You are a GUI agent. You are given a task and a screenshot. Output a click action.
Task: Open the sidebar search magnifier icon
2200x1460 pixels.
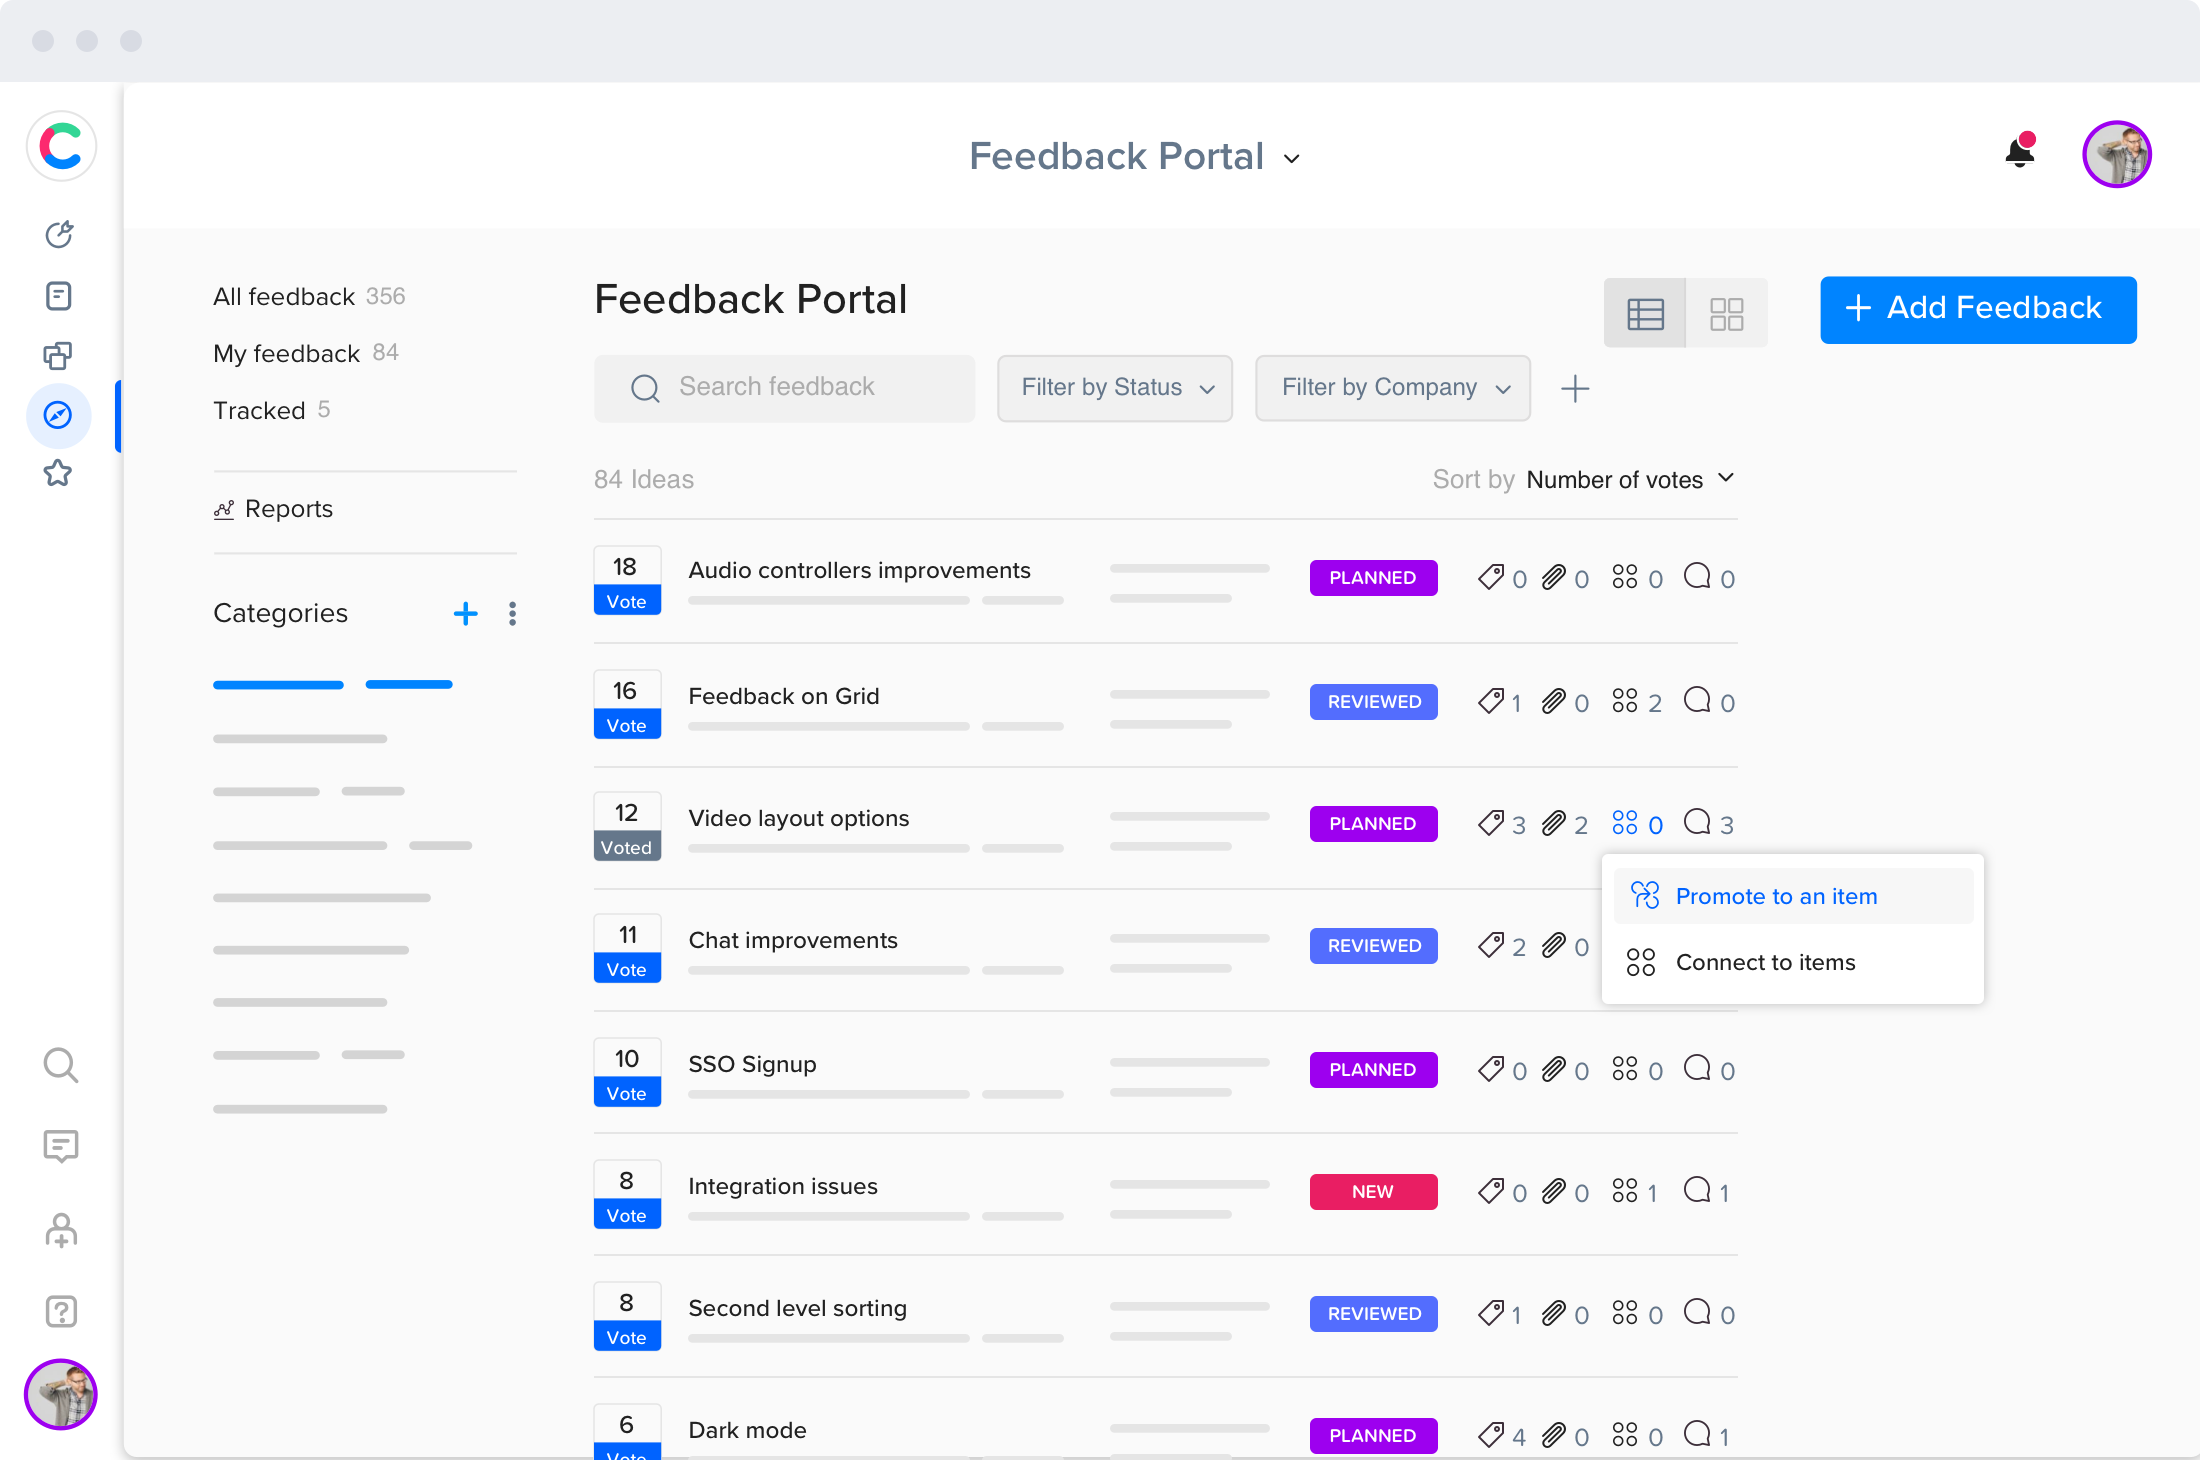click(60, 1065)
